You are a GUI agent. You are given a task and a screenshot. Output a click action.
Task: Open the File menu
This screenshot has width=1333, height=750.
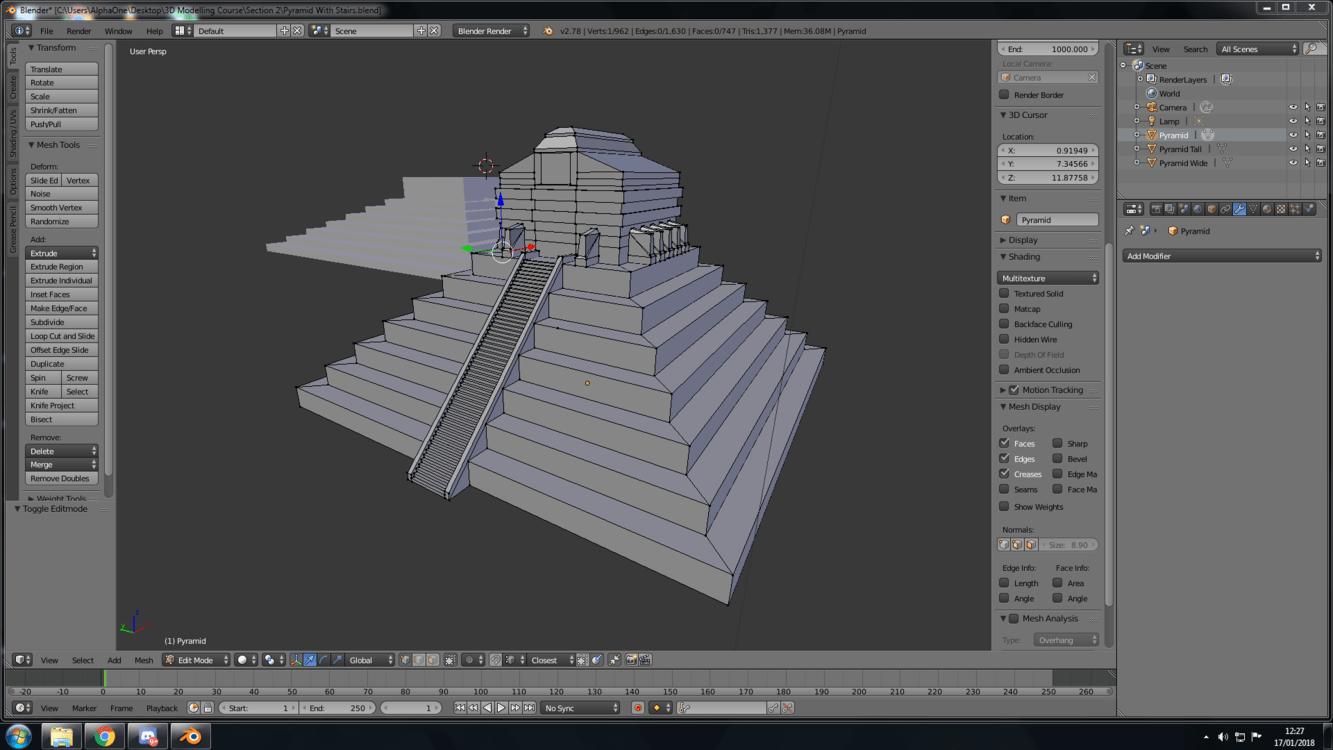click(x=46, y=31)
